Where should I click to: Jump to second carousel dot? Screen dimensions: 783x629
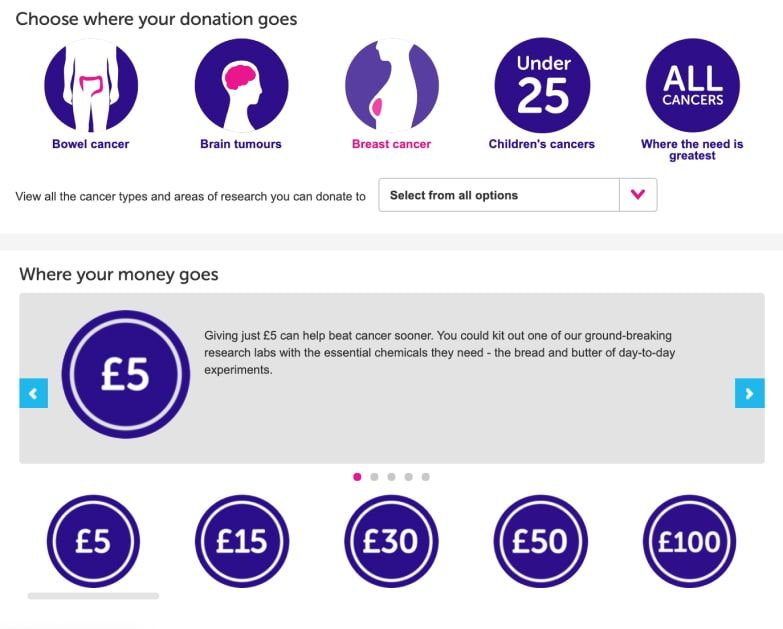coord(374,477)
